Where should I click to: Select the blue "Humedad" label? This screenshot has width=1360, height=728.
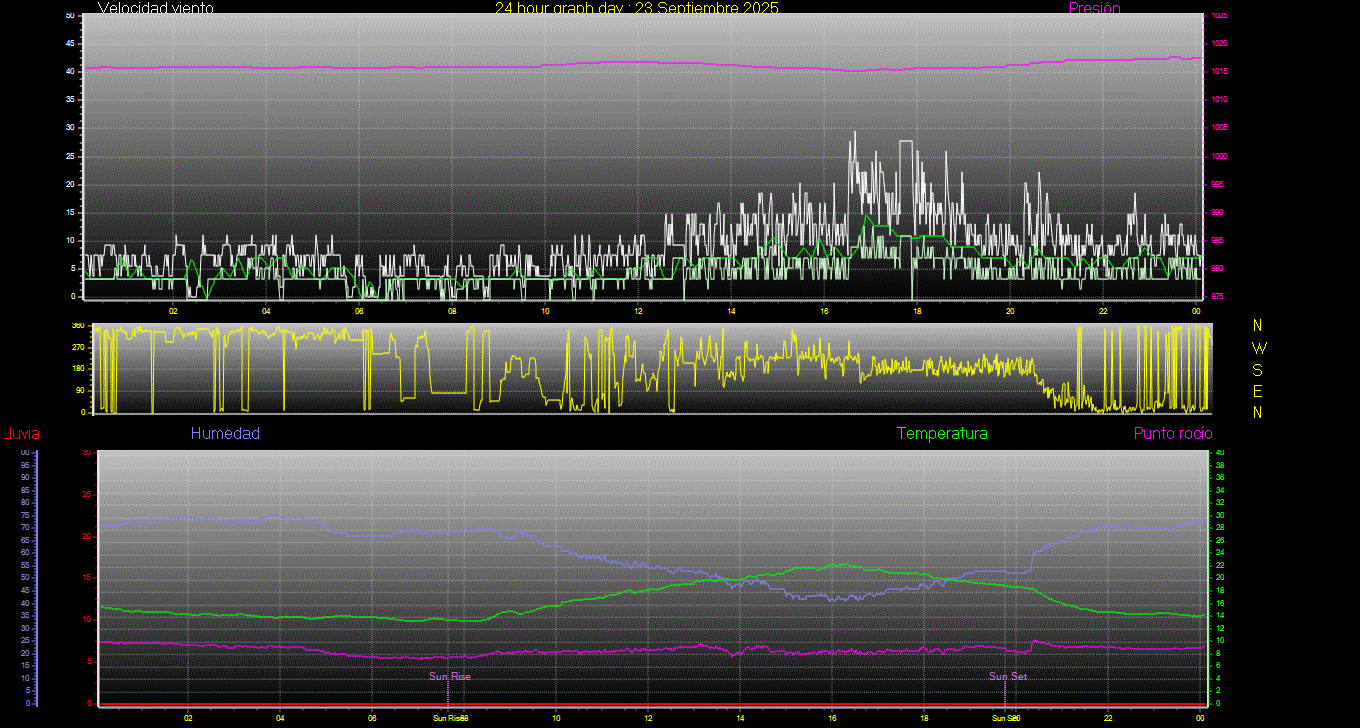click(225, 433)
